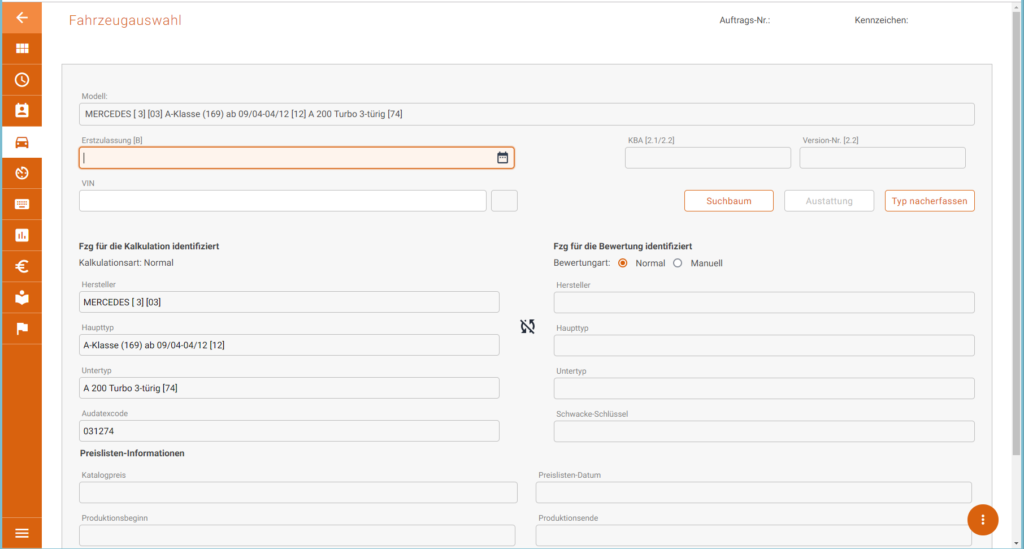
Task: Open the orange three-dot floating action menu
Action: coord(982,520)
